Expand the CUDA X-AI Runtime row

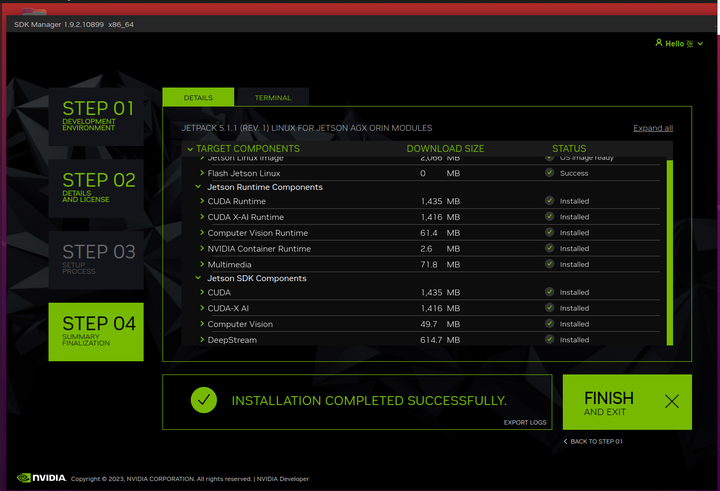point(202,216)
